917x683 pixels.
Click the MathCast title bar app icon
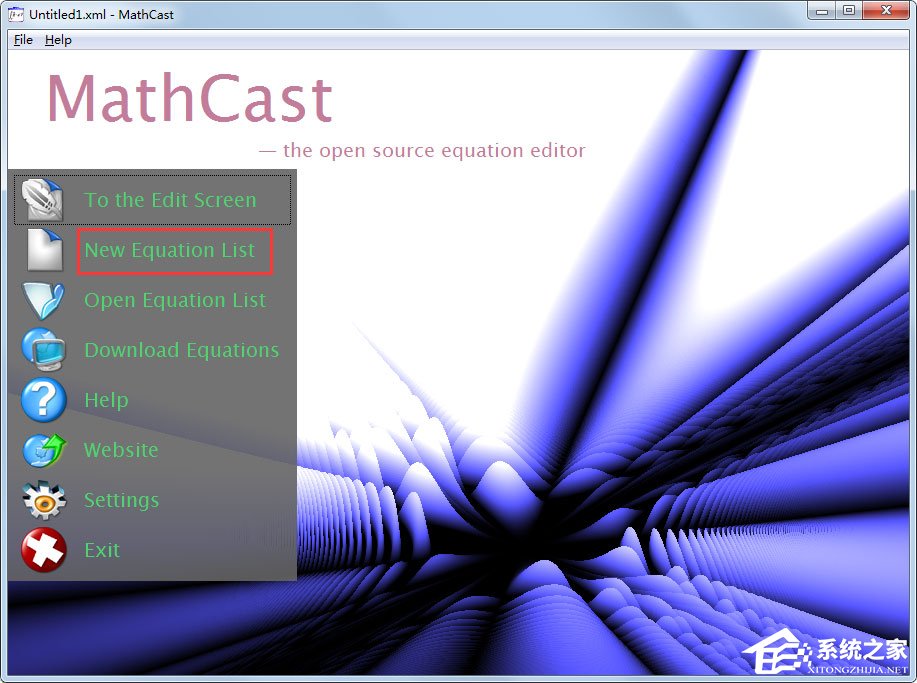16,14
